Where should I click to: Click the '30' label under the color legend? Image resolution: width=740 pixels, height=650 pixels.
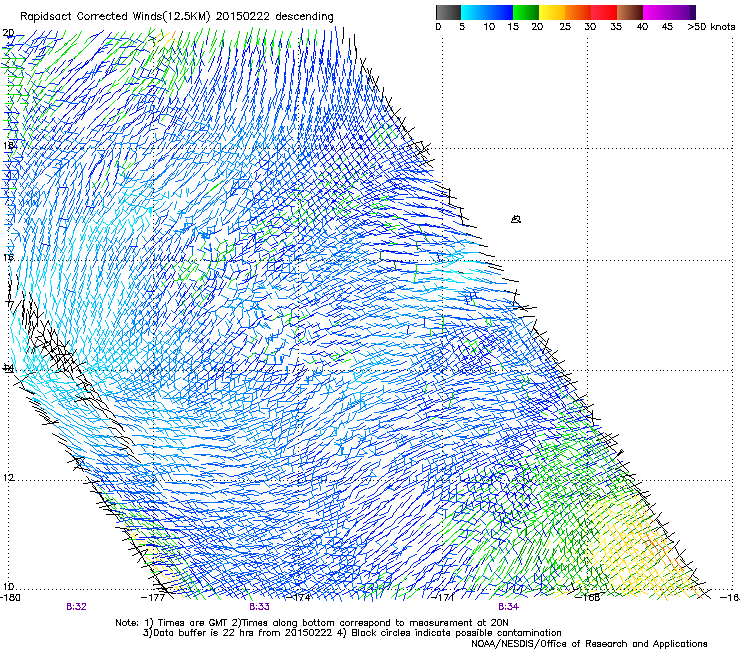[590, 27]
